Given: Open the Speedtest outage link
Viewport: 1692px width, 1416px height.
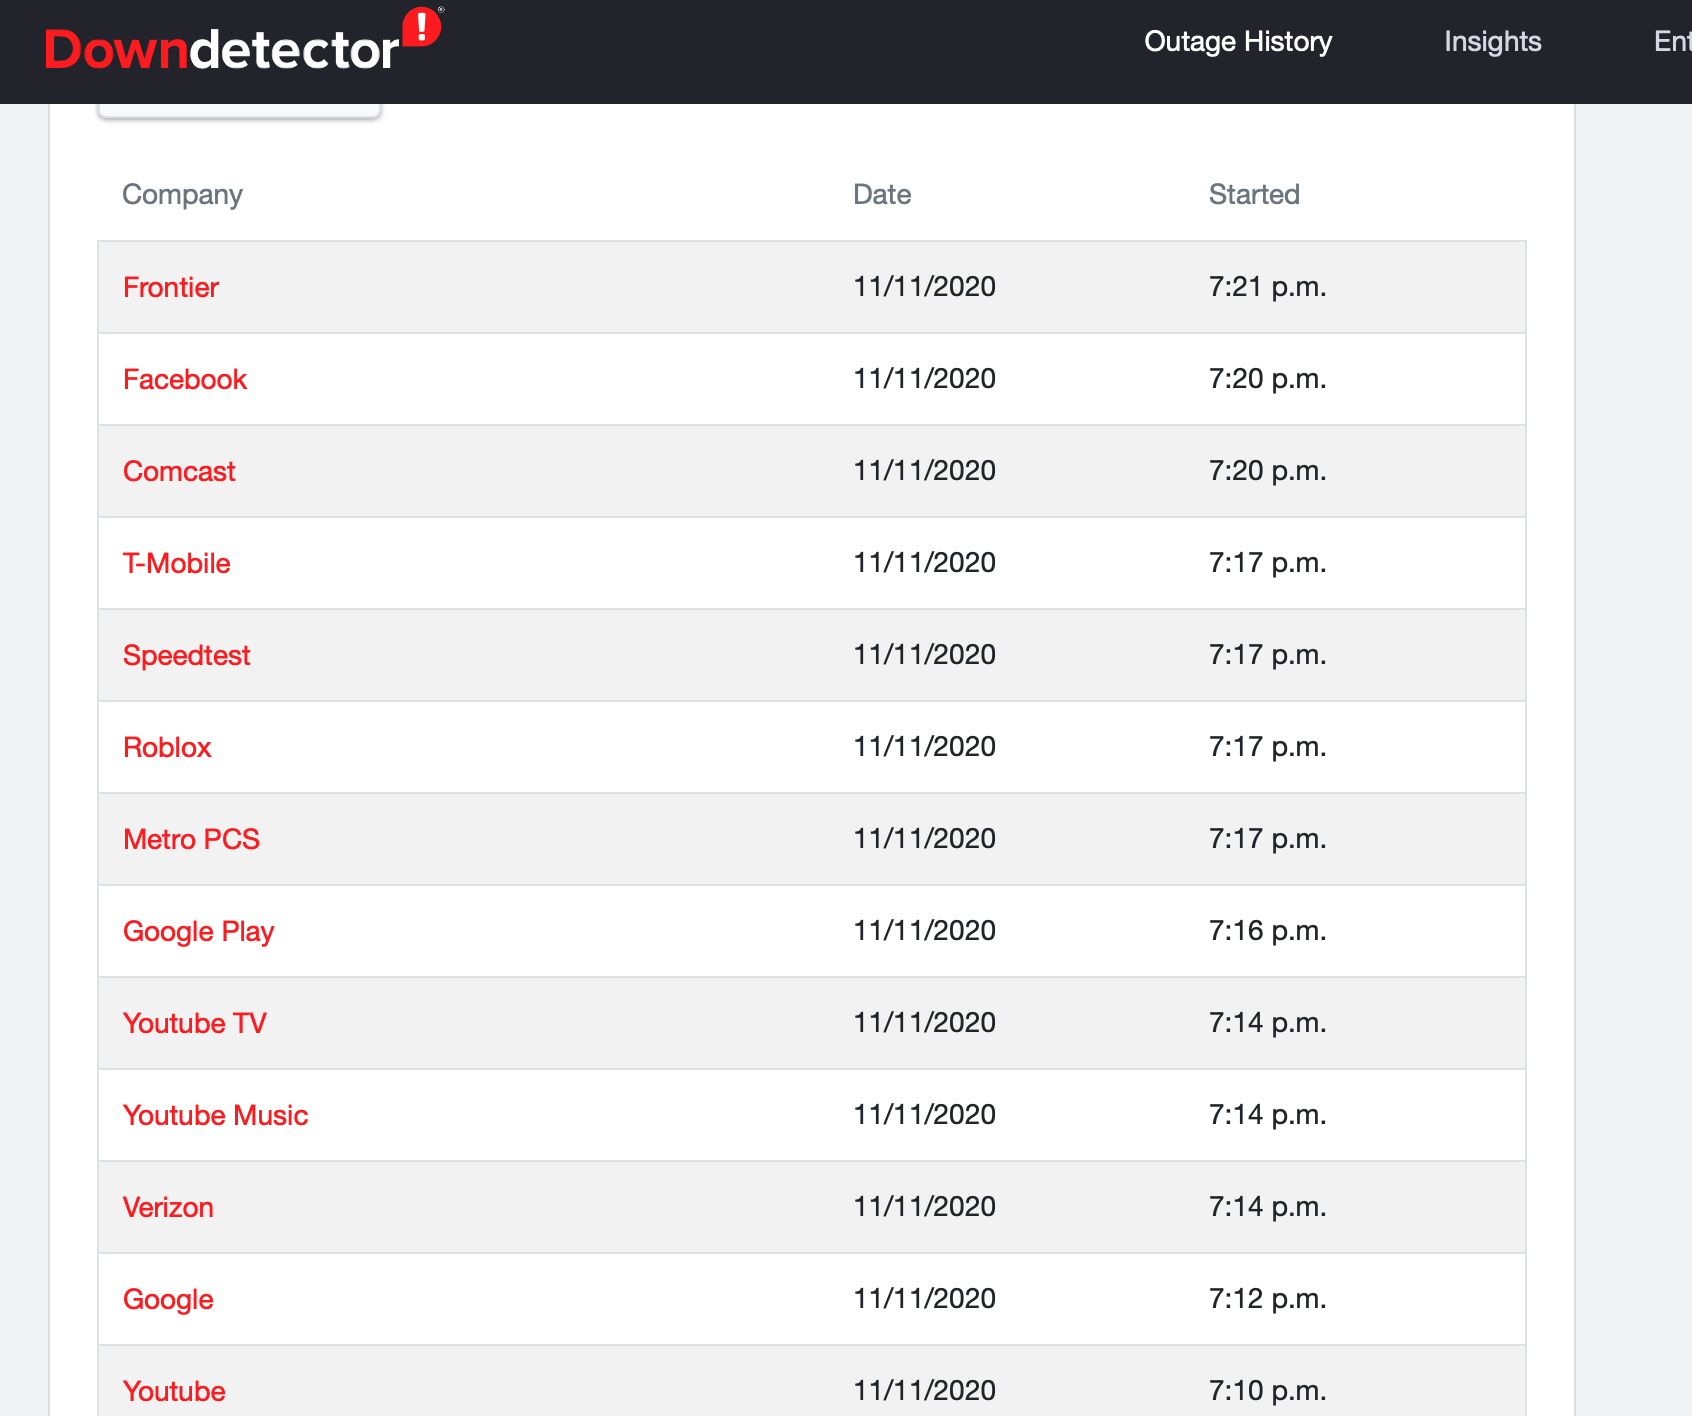Looking at the screenshot, I should (187, 655).
